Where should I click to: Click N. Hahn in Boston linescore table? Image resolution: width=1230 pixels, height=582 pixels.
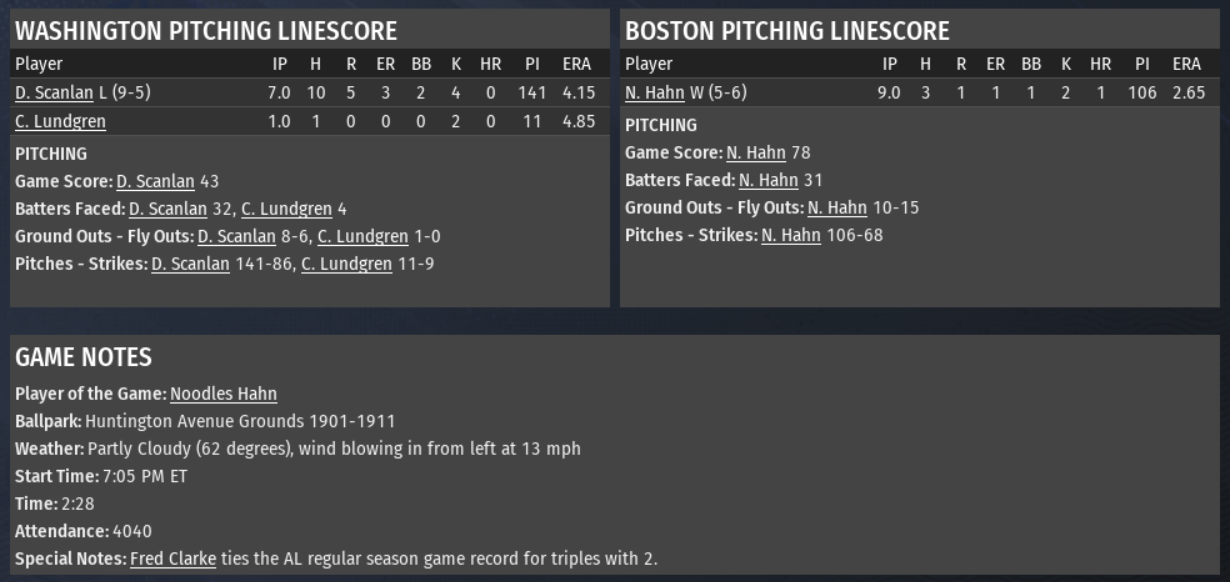point(655,93)
